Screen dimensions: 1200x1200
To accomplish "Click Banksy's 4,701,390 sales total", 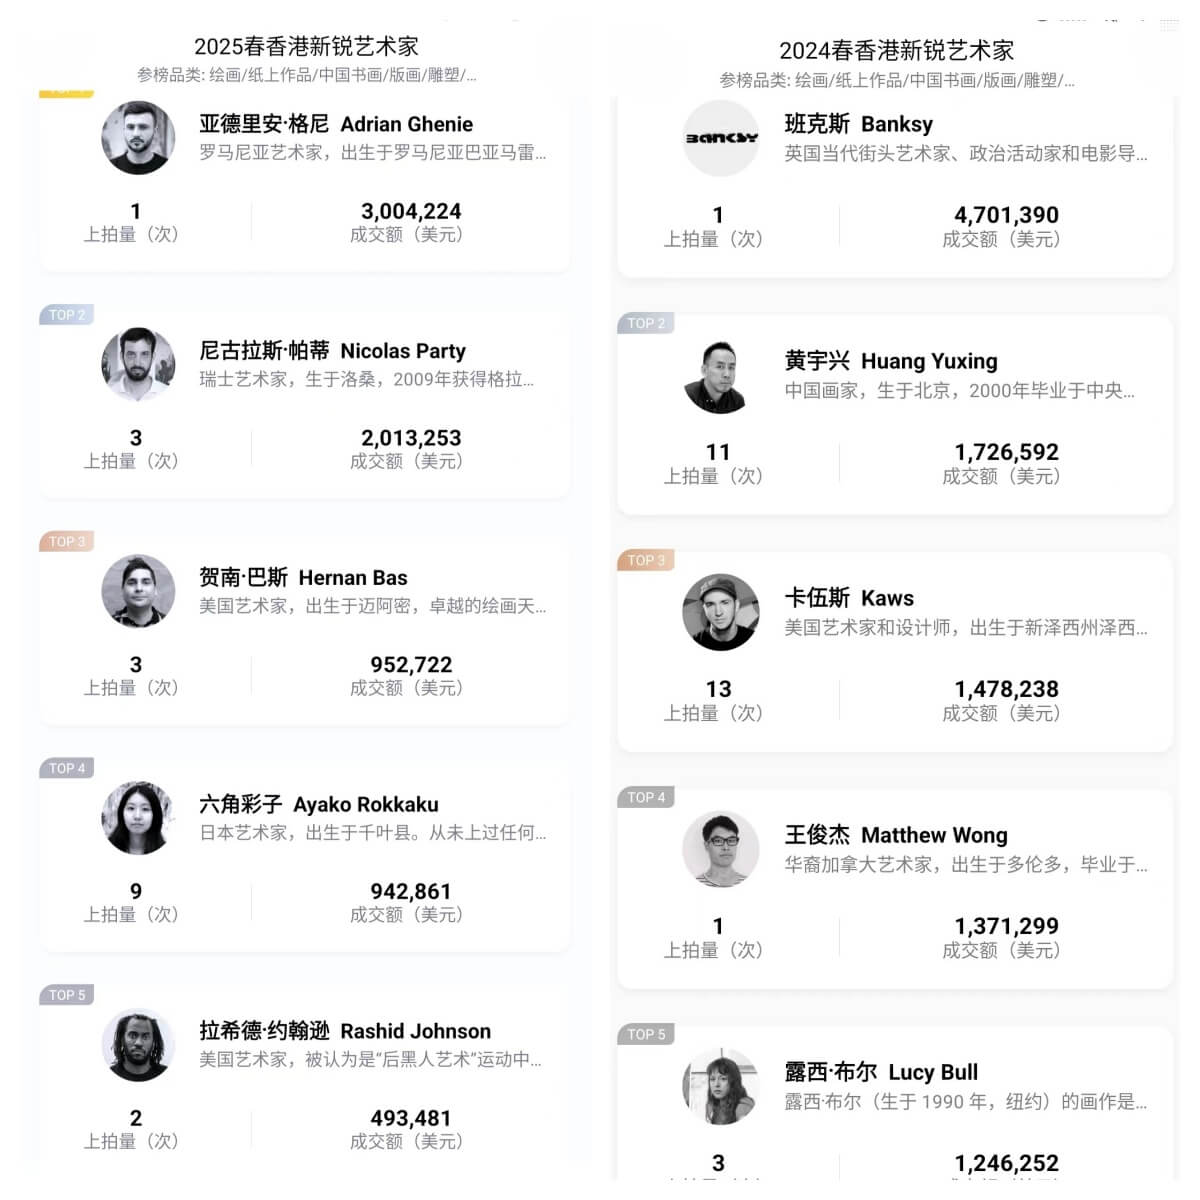I will (1006, 215).
